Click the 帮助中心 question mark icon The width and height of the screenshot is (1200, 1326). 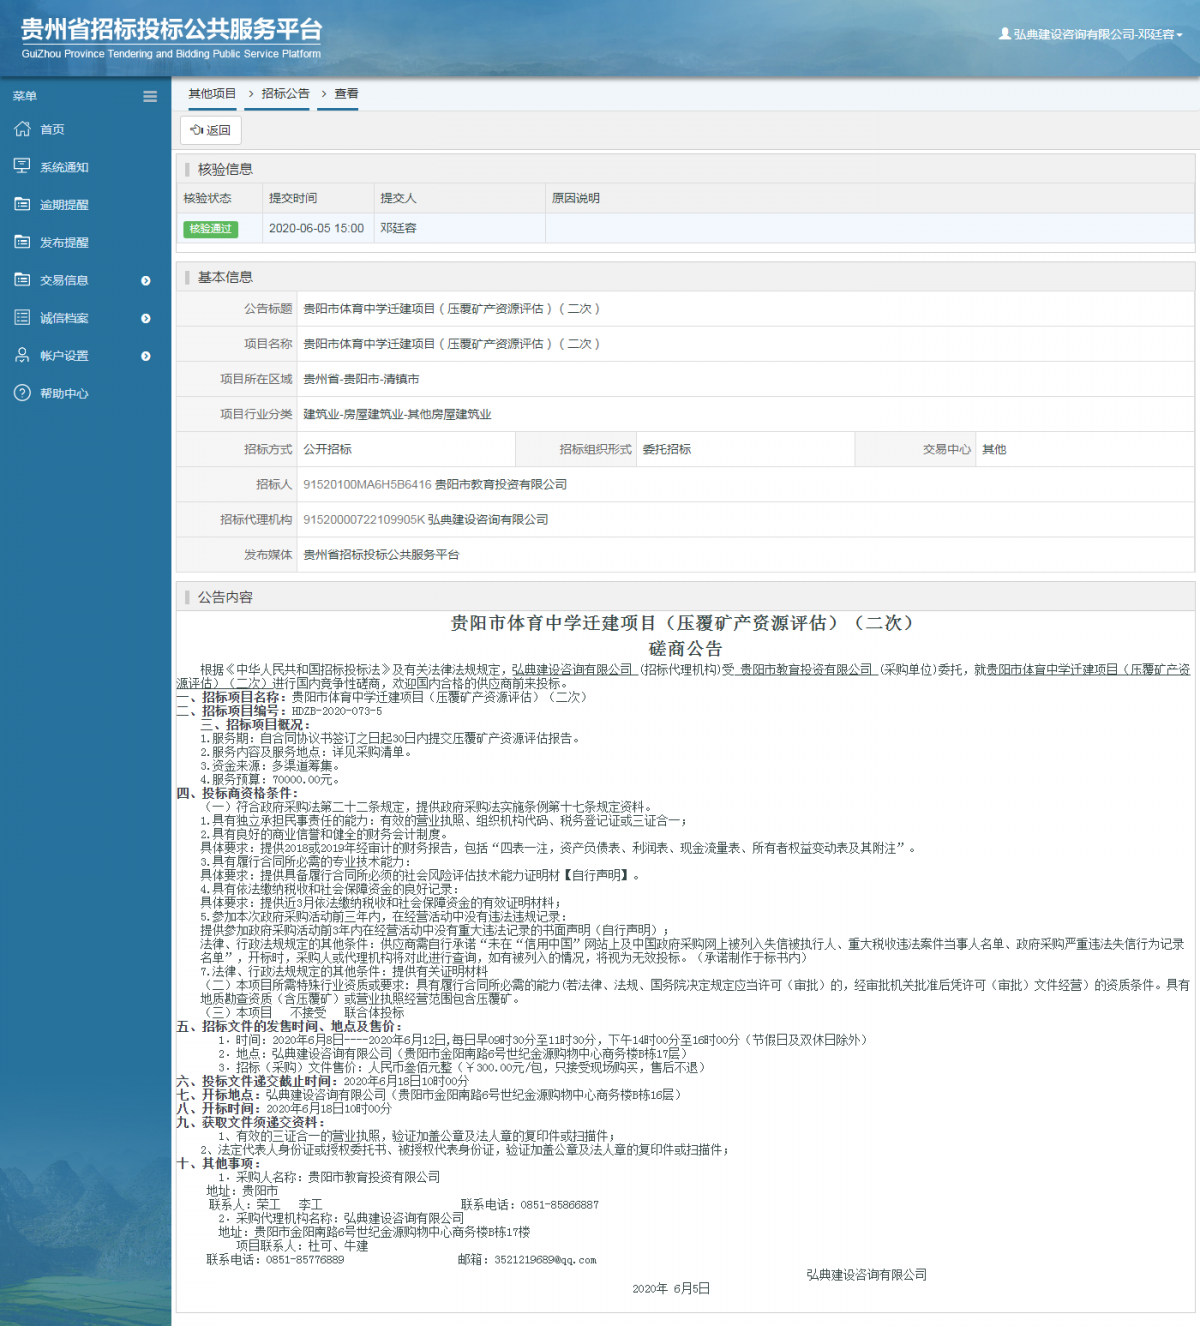pos(22,393)
